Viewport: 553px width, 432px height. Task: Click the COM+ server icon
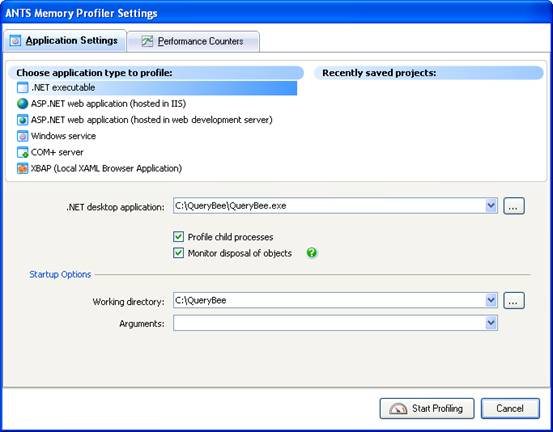22,152
